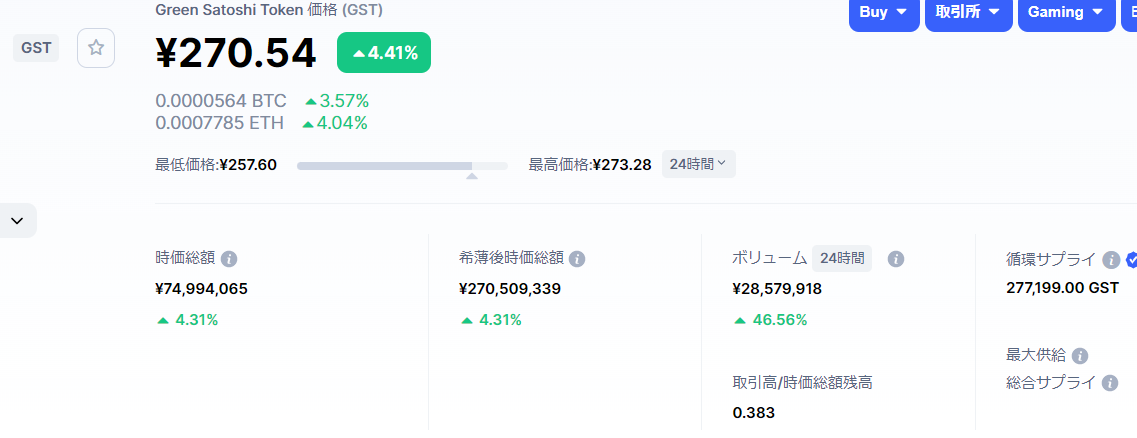The height and width of the screenshot is (438, 1137).
Task: Show info for 循環サプライ
Action: (1110, 260)
